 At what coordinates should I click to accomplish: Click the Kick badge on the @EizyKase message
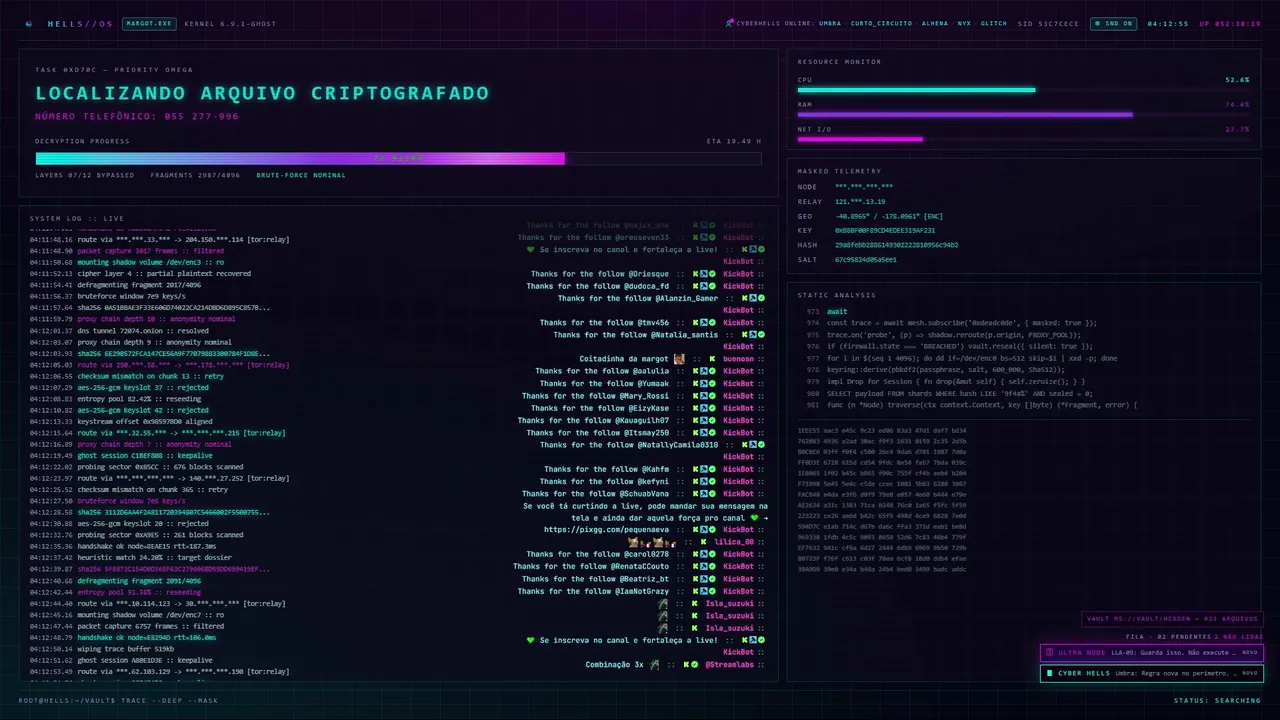[x=694, y=407]
